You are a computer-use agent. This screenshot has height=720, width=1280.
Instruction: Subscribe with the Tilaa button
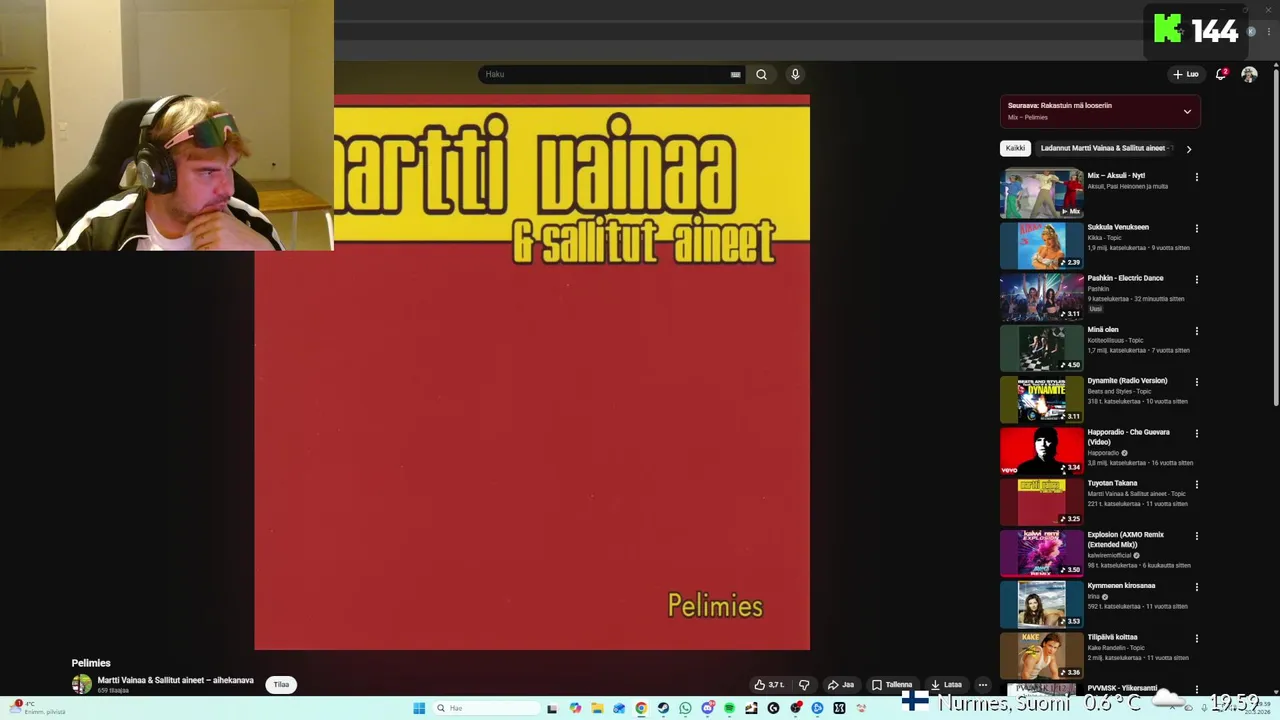(281, 685)
